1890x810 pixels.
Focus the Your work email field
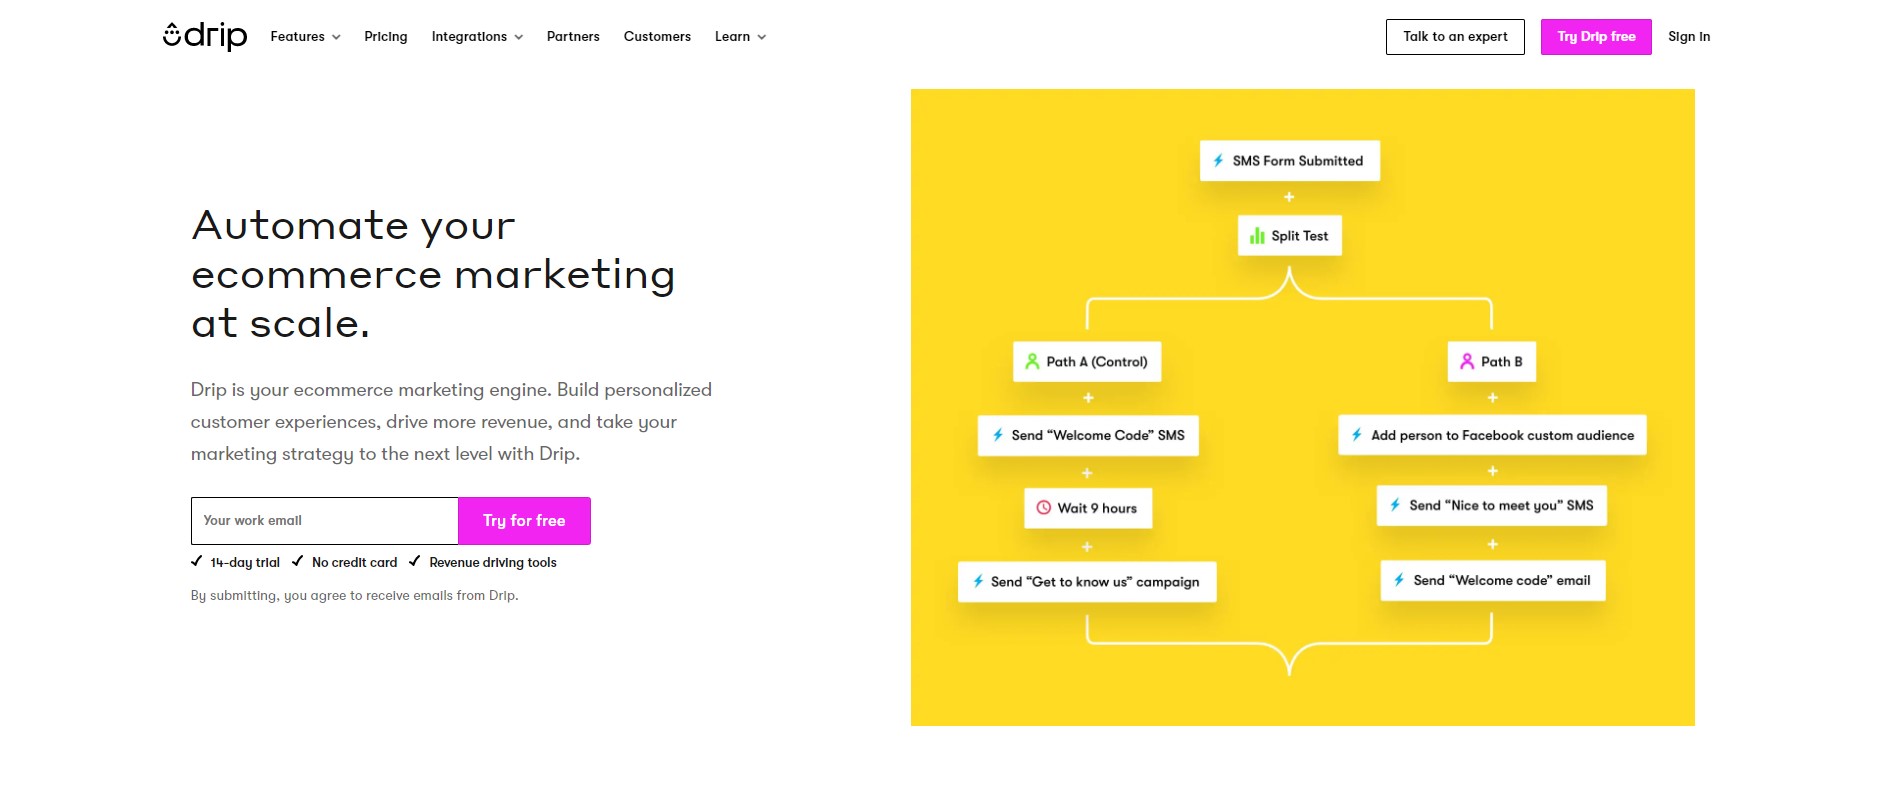[325, 521]
